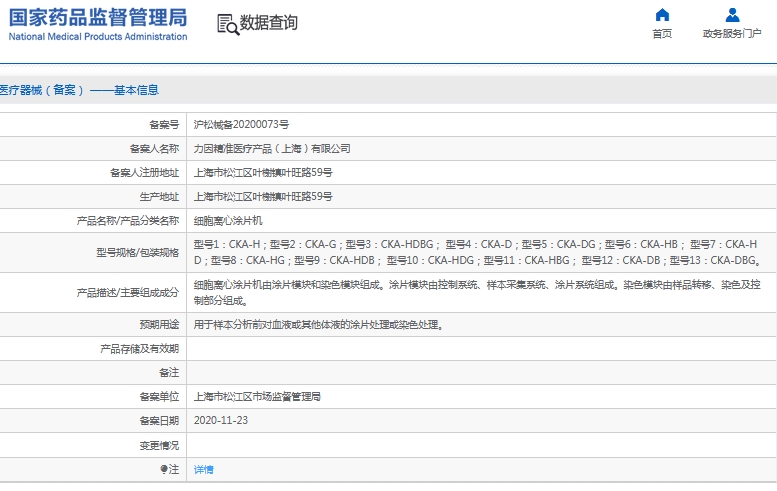
Task: Click the 备案人名称 label
Action: pos(154,149)
